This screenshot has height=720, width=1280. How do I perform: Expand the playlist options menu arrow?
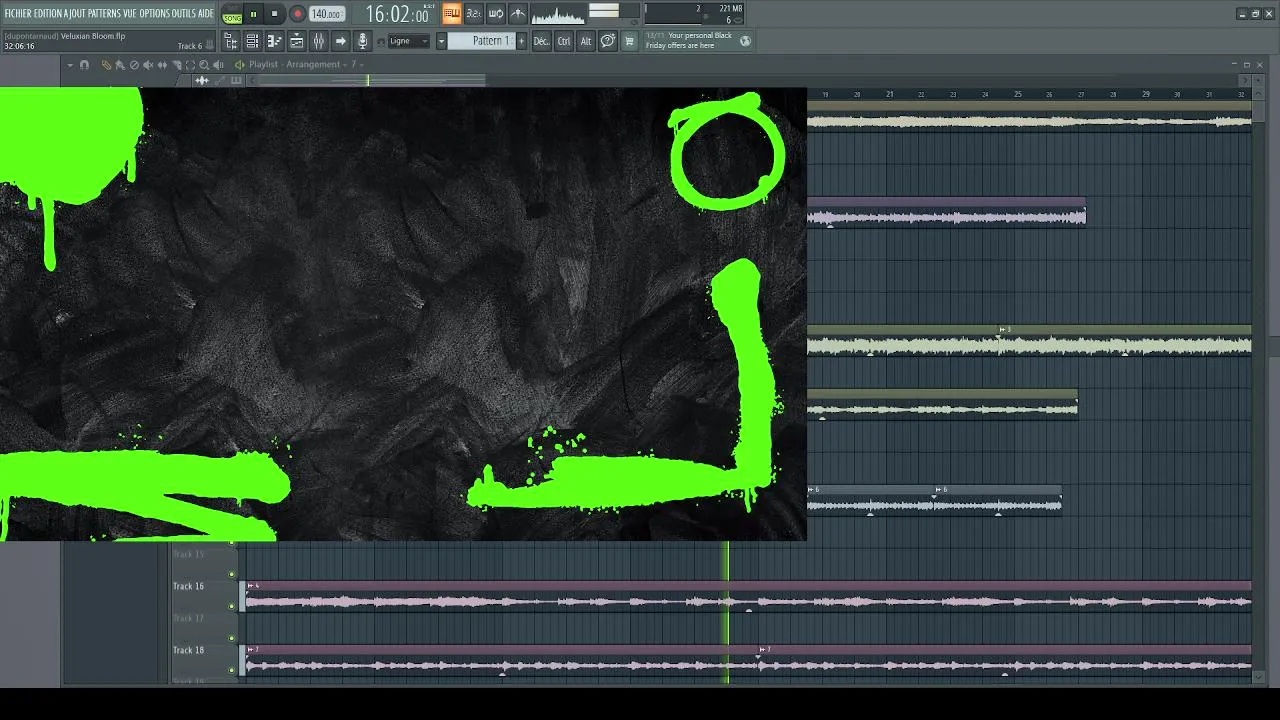click(x=70, y=65)
